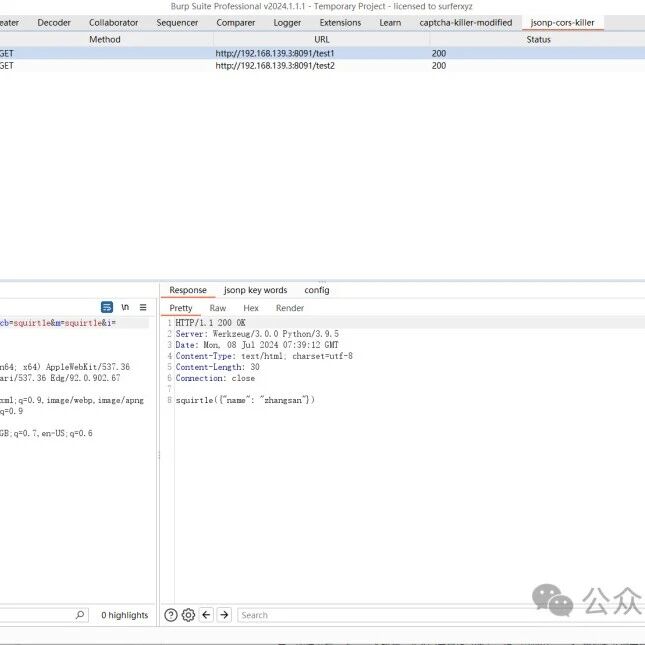Click the cb=squirtle request parameter line
Viewport: 645px width, 645px height.
(58, 323)
